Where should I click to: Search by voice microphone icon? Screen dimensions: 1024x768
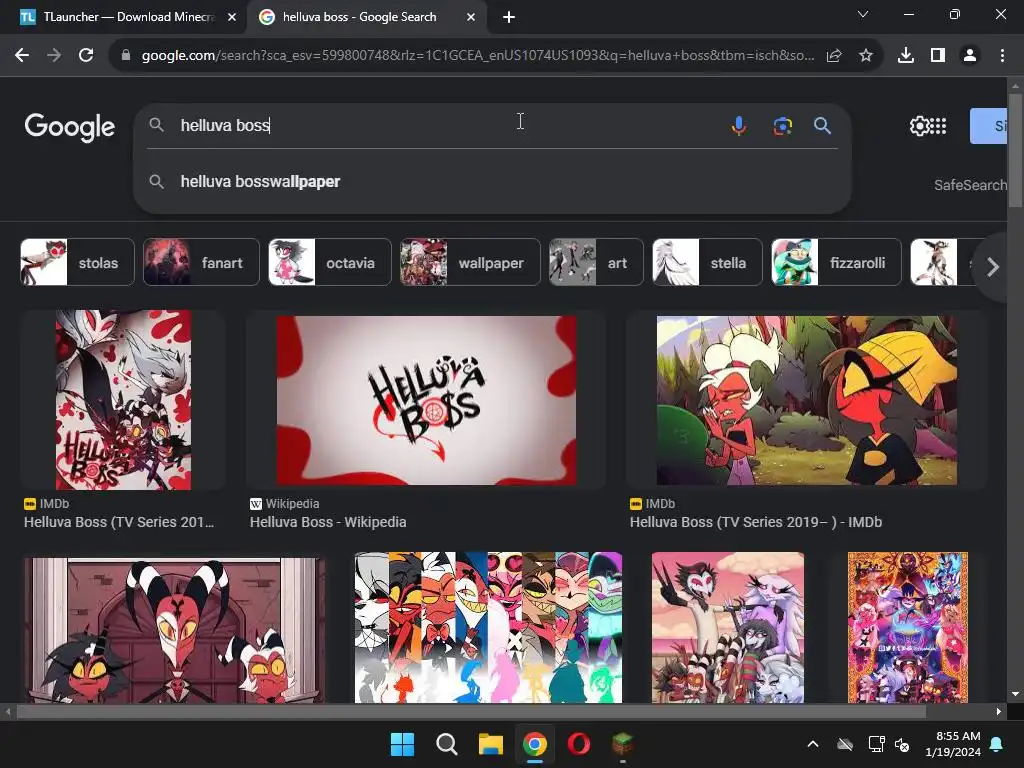tap(739, 125)
